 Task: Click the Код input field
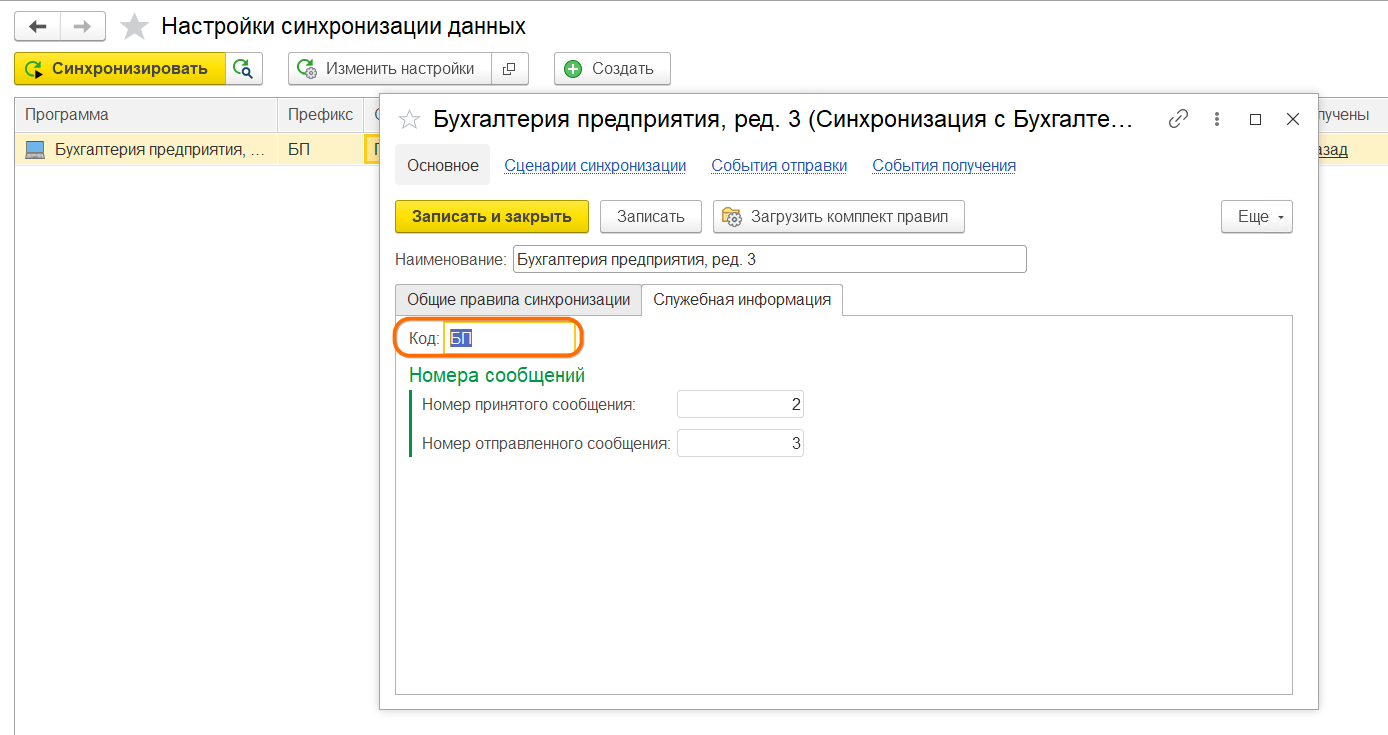click(510, 339)
